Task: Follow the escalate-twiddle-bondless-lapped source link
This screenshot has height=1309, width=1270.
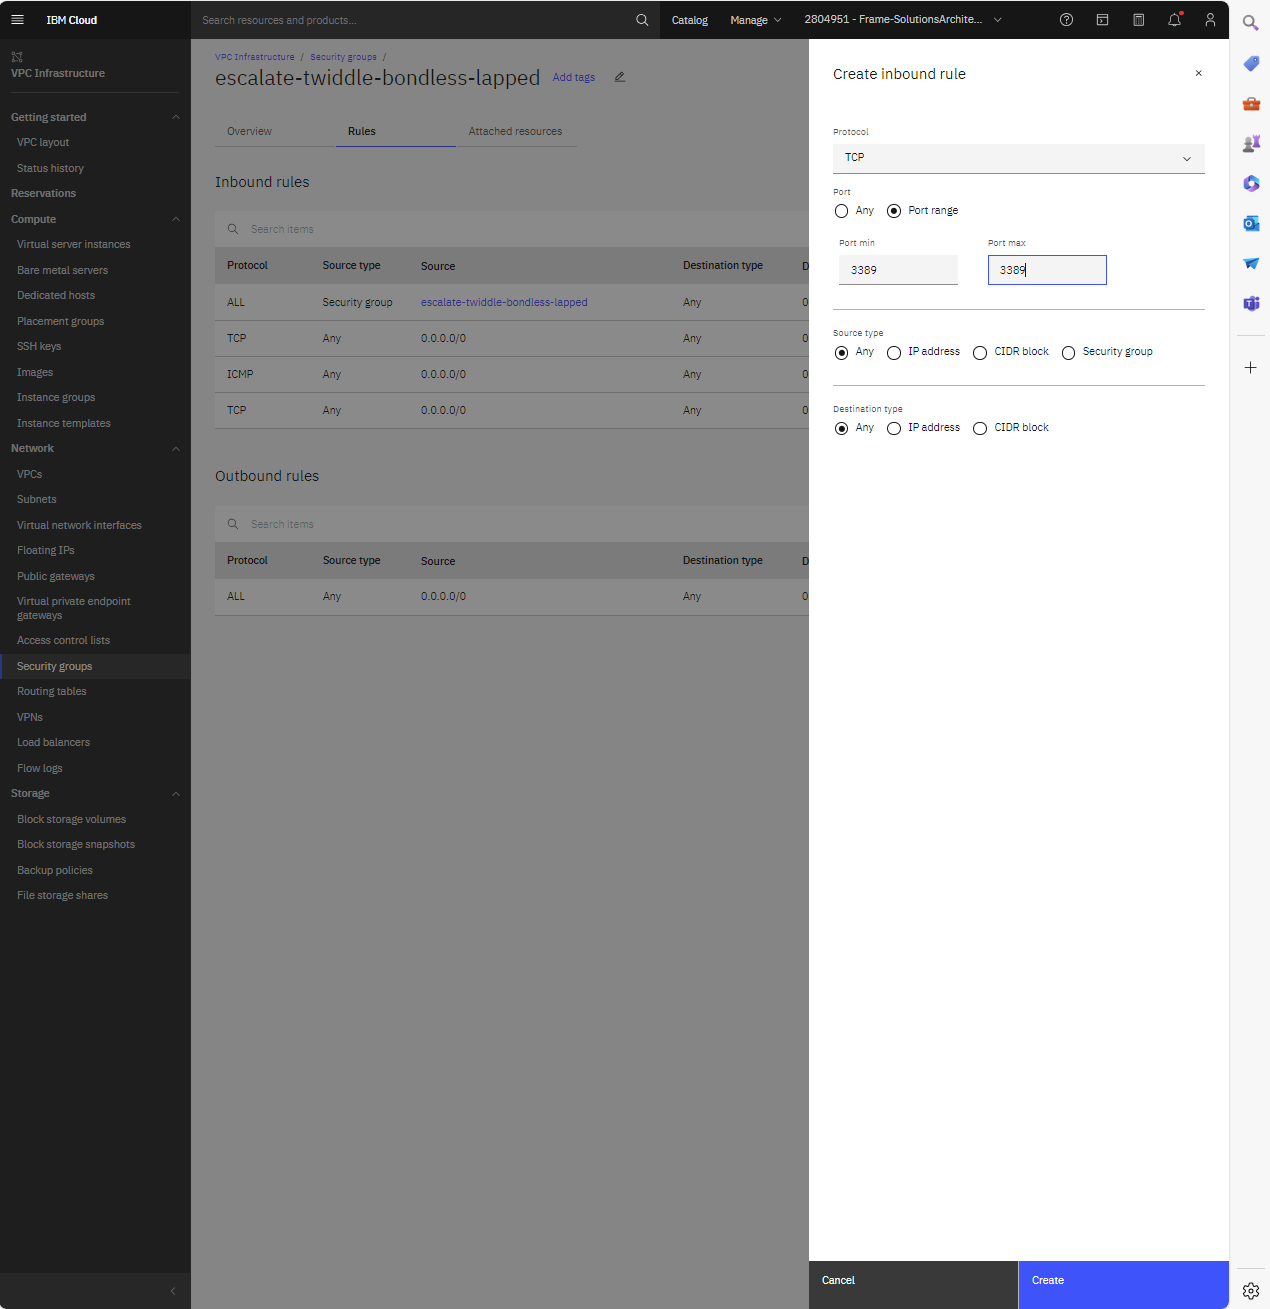Action: [x=503, y=302]
